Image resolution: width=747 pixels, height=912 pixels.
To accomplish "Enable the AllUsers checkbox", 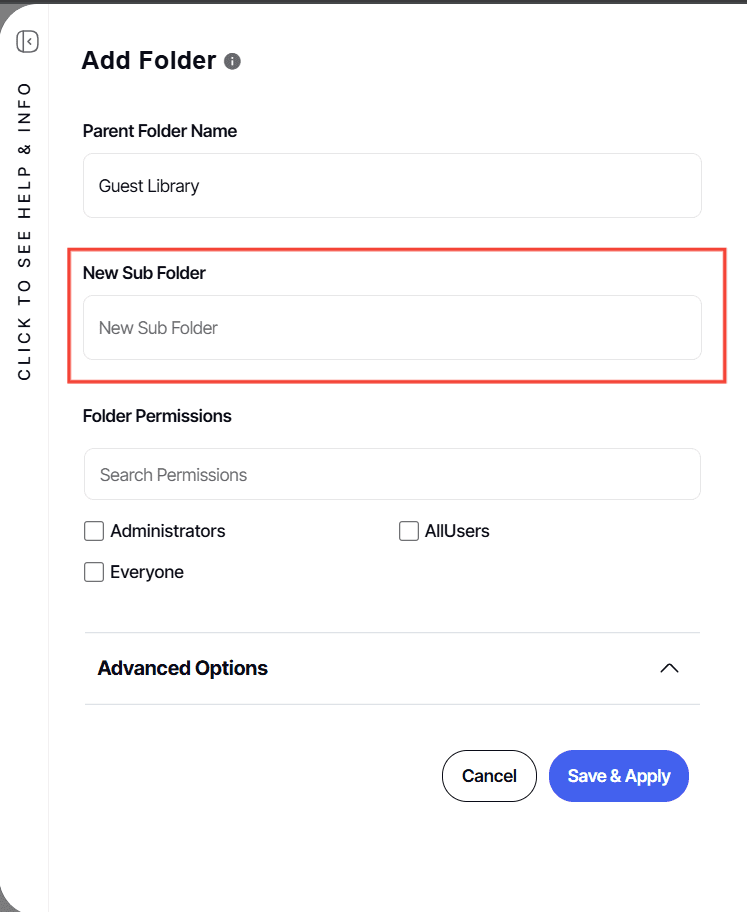I will (x=408, y=531).
